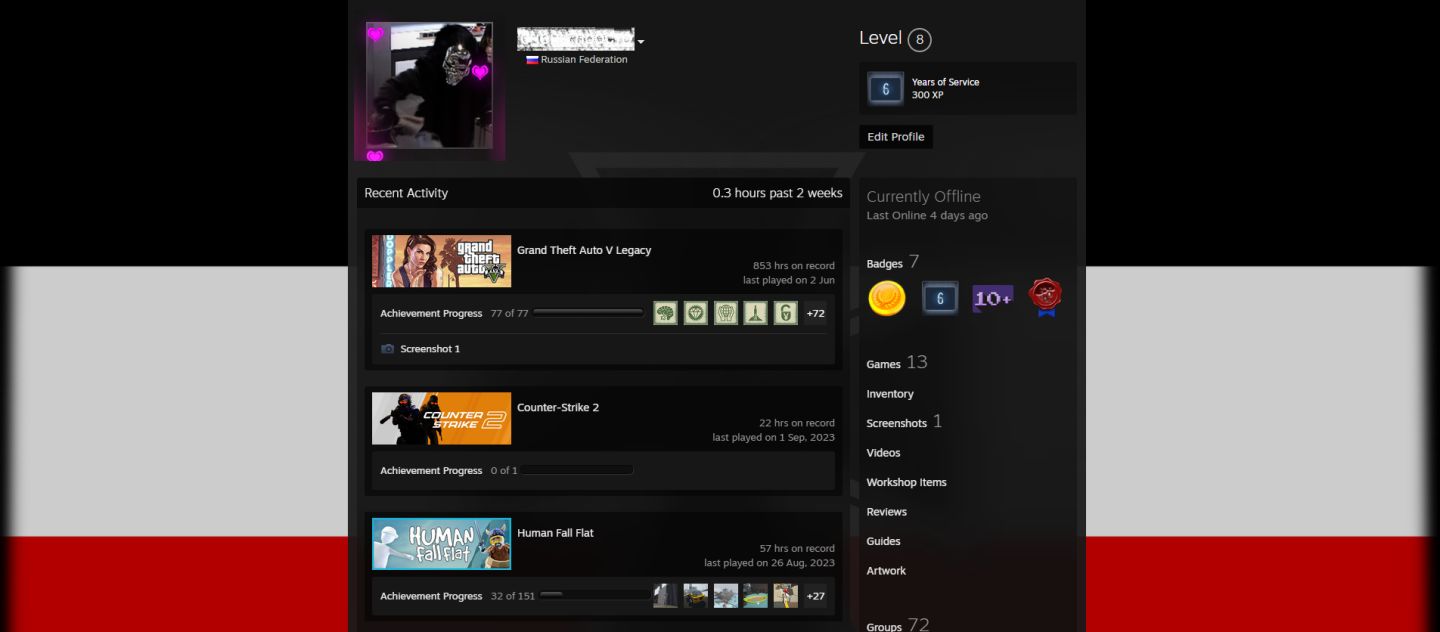Open the Inventory link
Image resolution: width=1440 pixels, height=632 pixels.
tap(890, 394)
